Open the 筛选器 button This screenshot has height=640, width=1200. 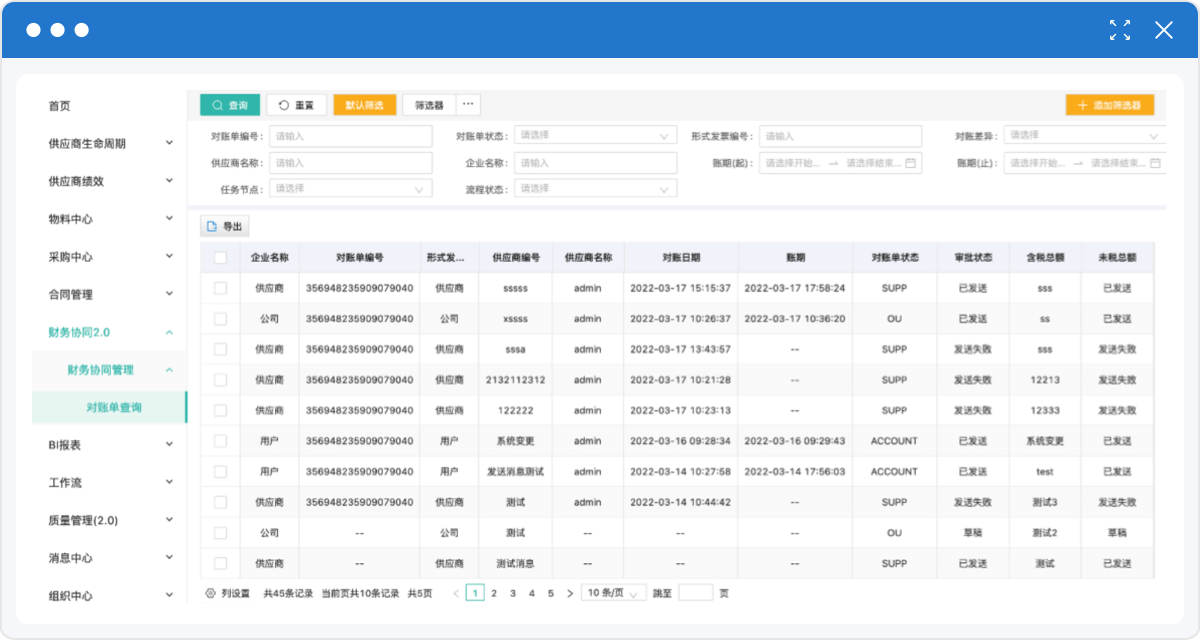(x=429, y=105)
